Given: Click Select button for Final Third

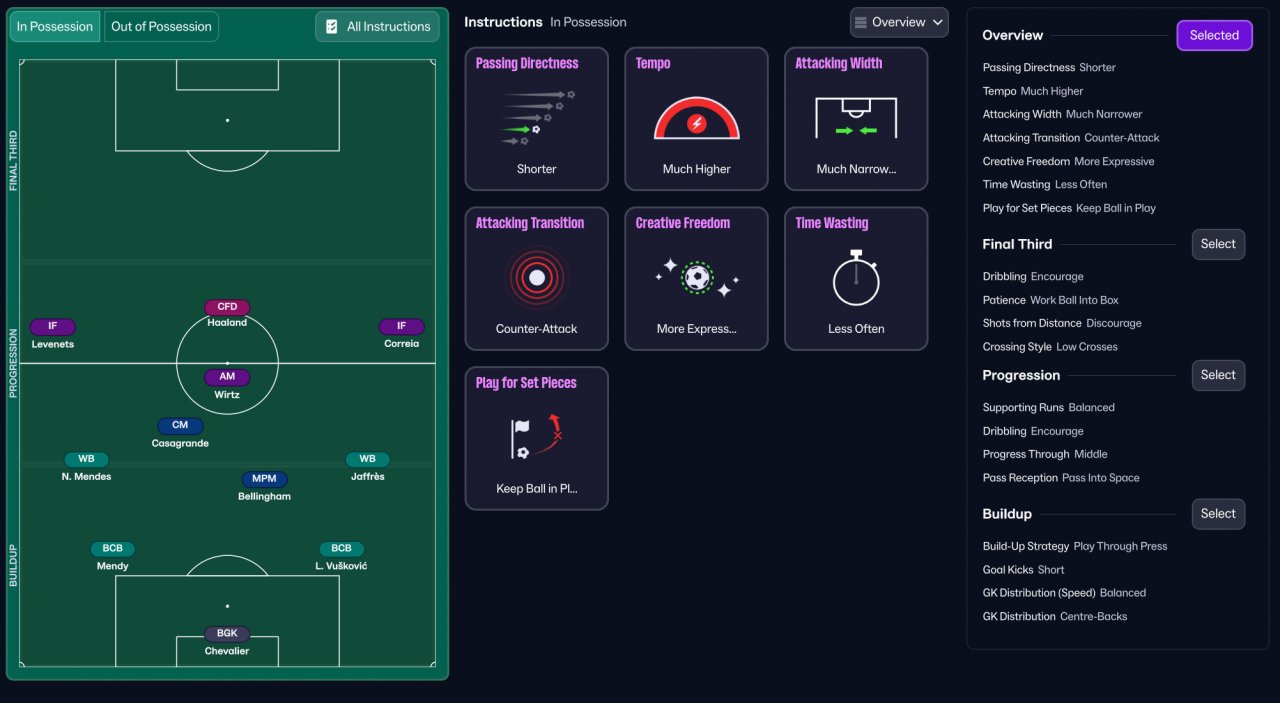Looking at the screenshot, I should coord(1218,244).
